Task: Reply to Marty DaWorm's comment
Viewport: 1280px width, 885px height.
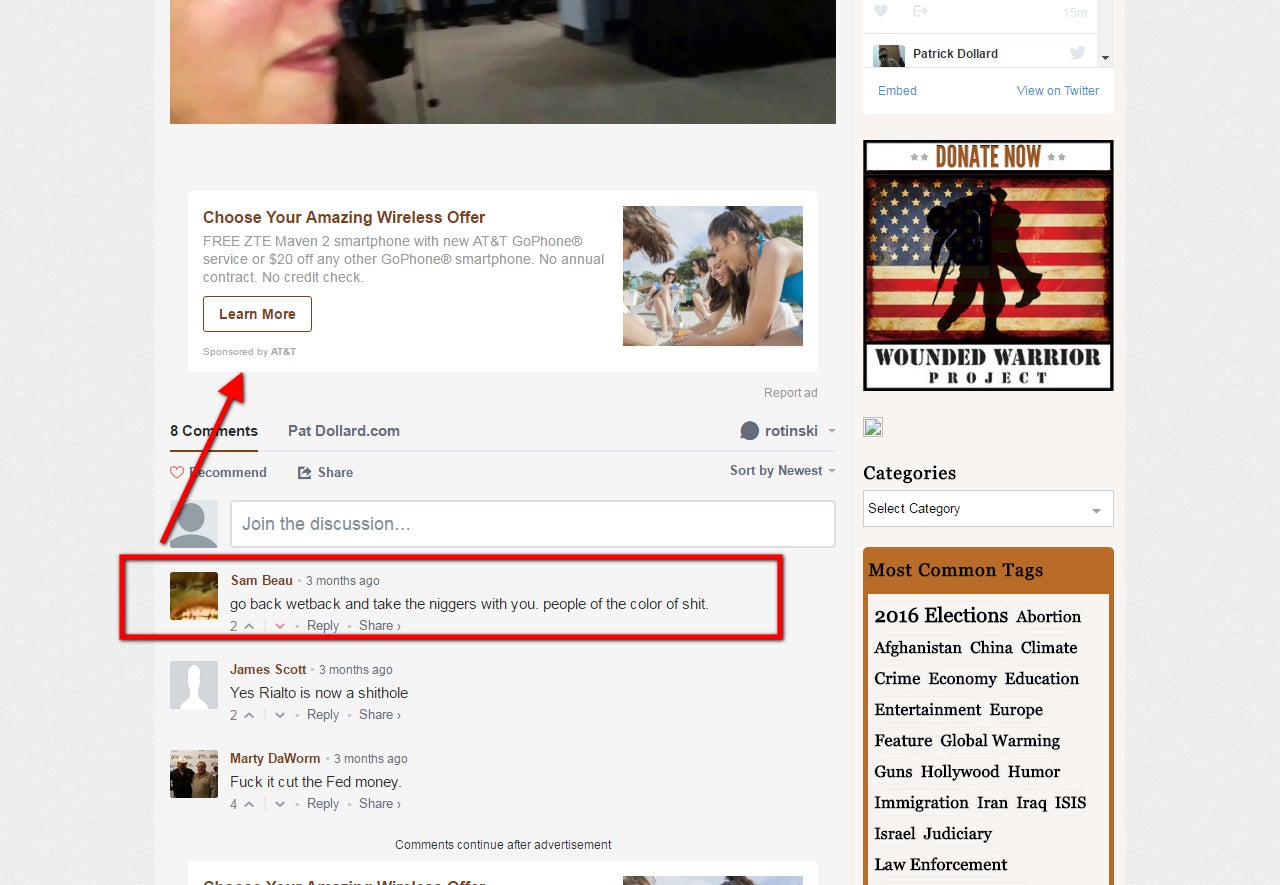Action: tap(323, 804)
